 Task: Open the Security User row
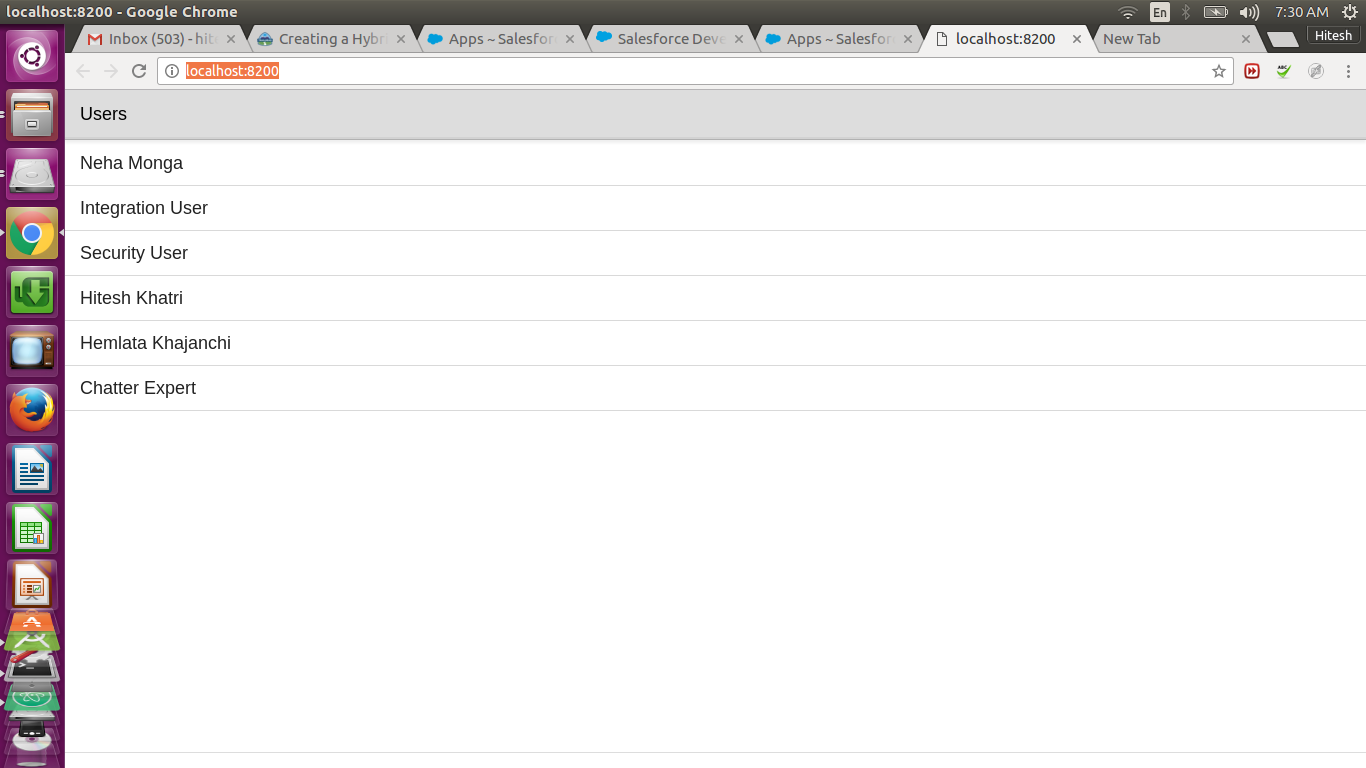716,253
